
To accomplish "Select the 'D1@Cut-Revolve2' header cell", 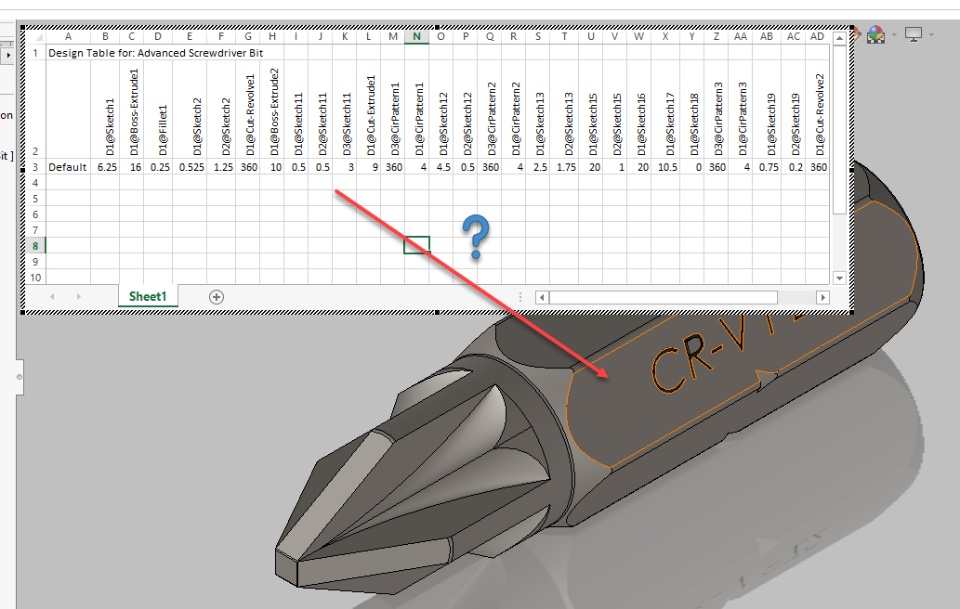I will pos(817,110).
